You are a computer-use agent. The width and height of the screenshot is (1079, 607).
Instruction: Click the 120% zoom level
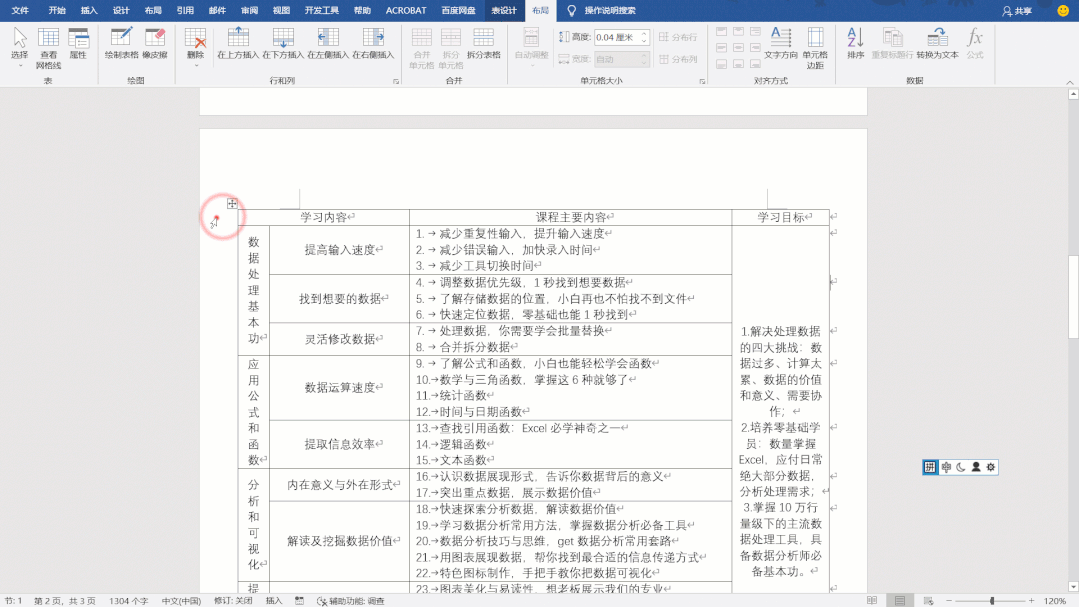1055,601
